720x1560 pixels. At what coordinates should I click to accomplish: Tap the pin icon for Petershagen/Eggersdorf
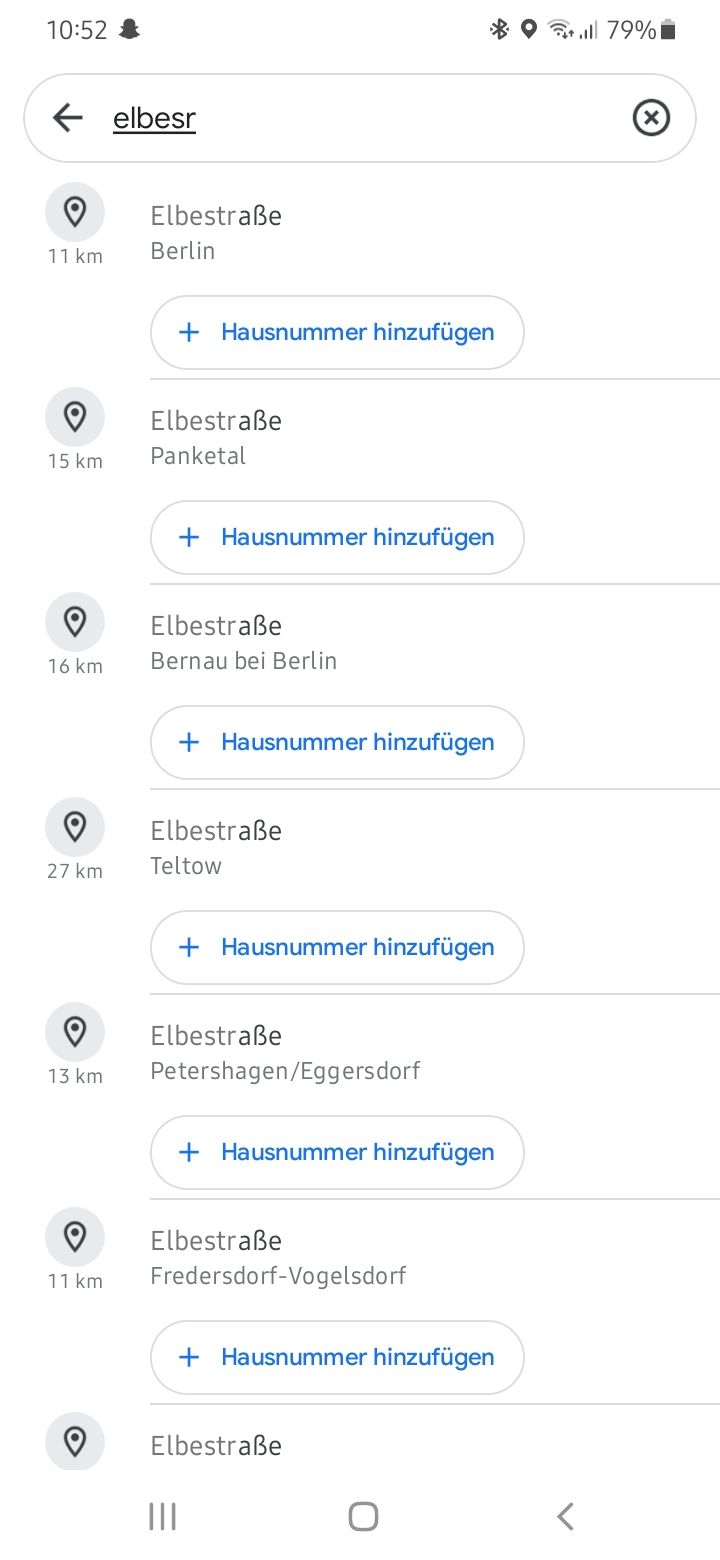pyautogui.click(x=75, y=1032)
